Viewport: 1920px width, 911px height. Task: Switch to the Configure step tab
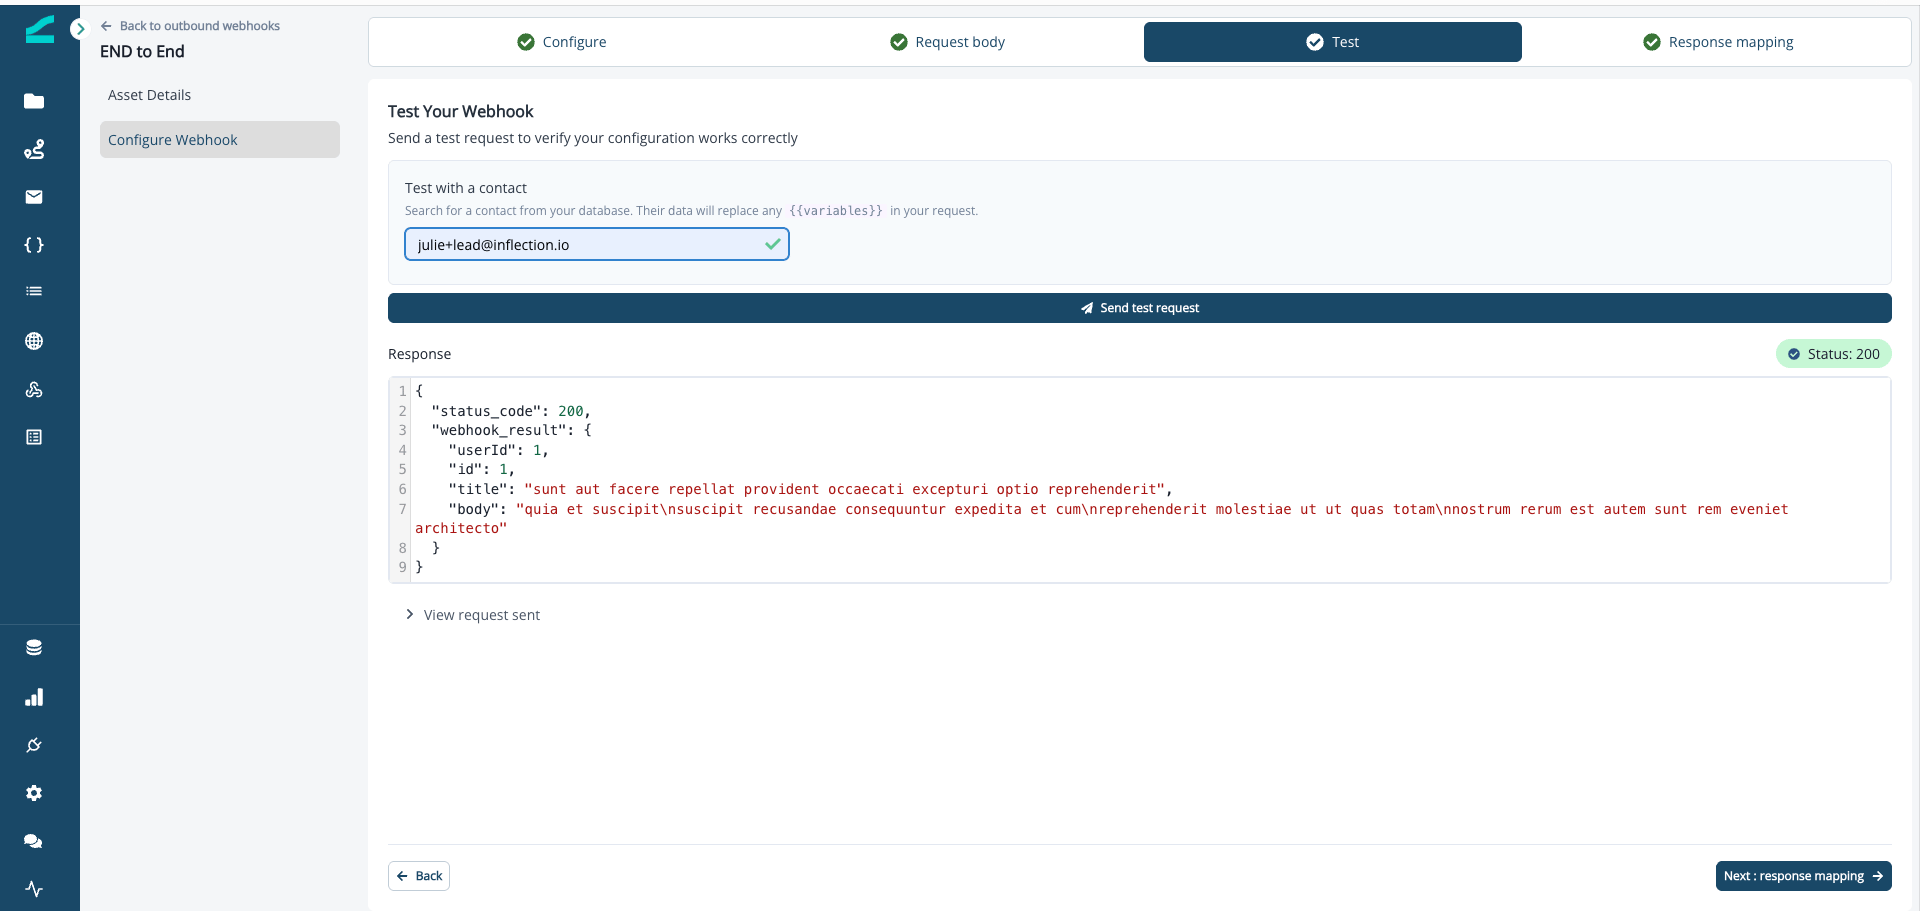(x=562, y=42)
